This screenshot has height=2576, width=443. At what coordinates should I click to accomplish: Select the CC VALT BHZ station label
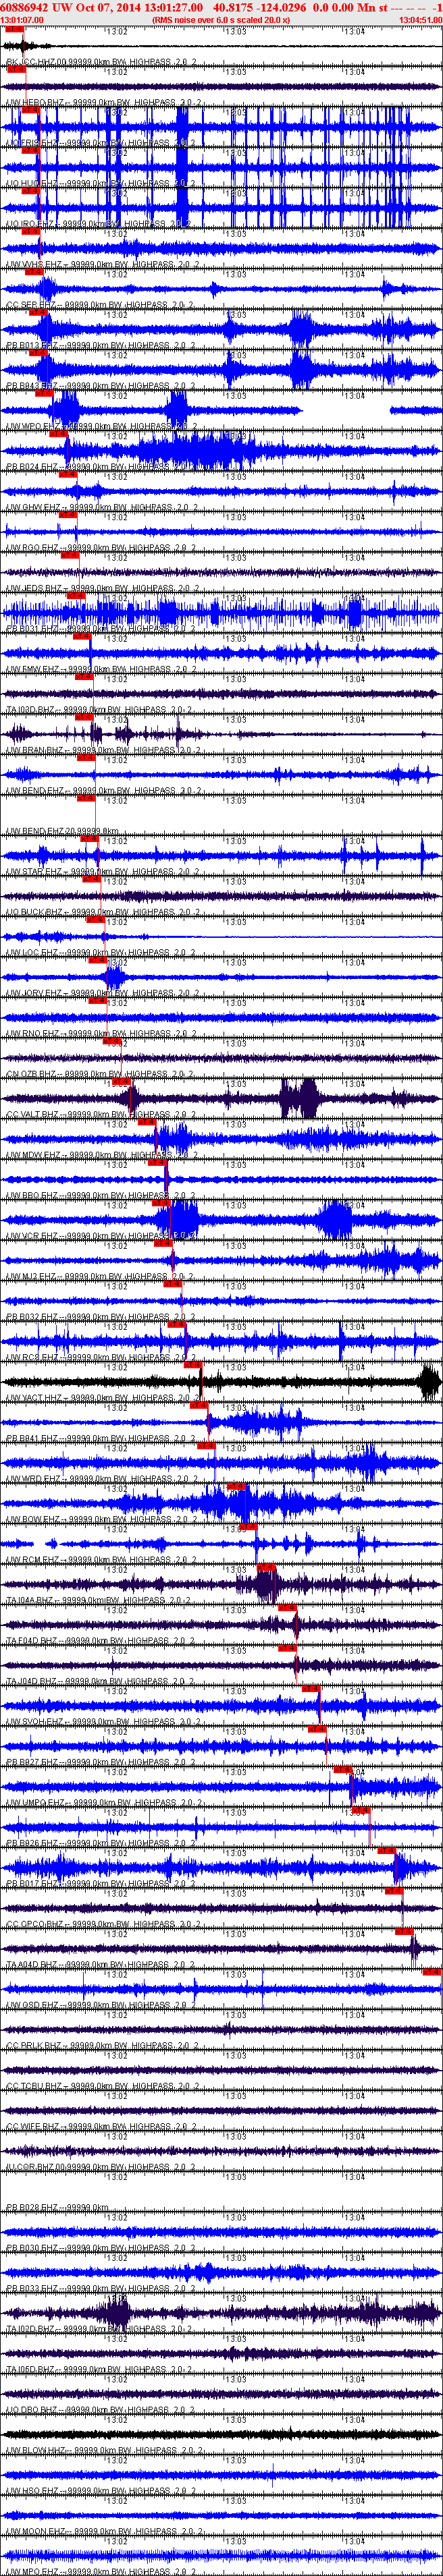pyautogui.click(x=102, y=1115)
